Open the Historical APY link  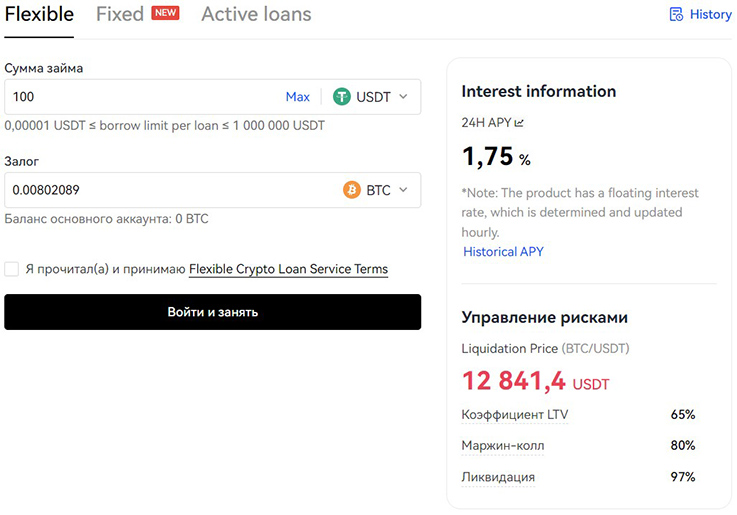503,252
